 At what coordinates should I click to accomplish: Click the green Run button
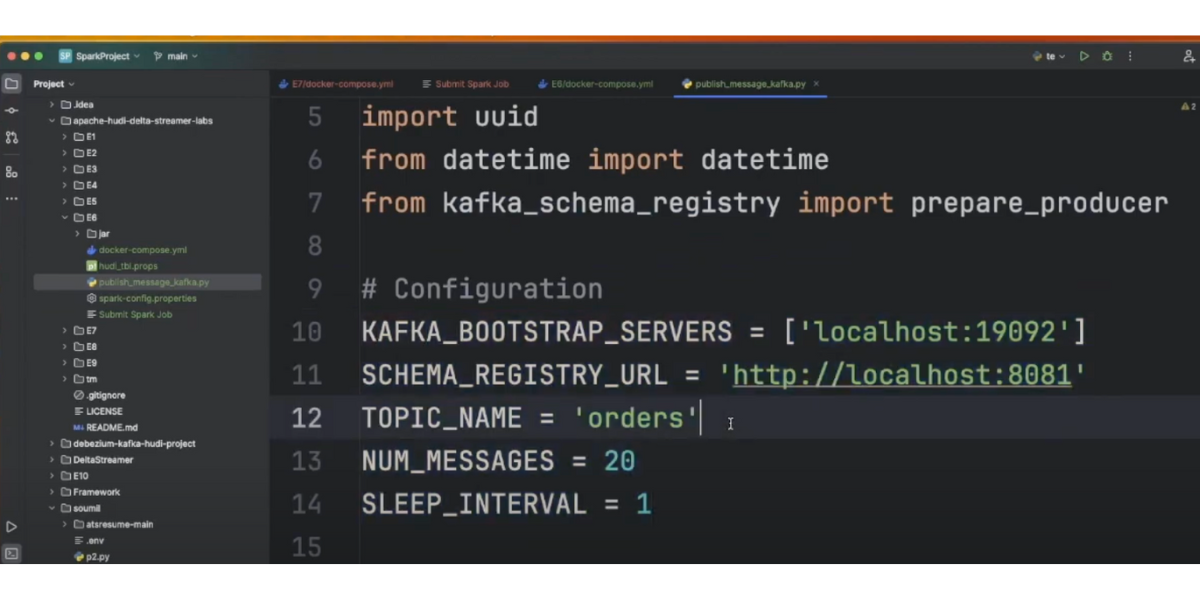coord(1084,56)
